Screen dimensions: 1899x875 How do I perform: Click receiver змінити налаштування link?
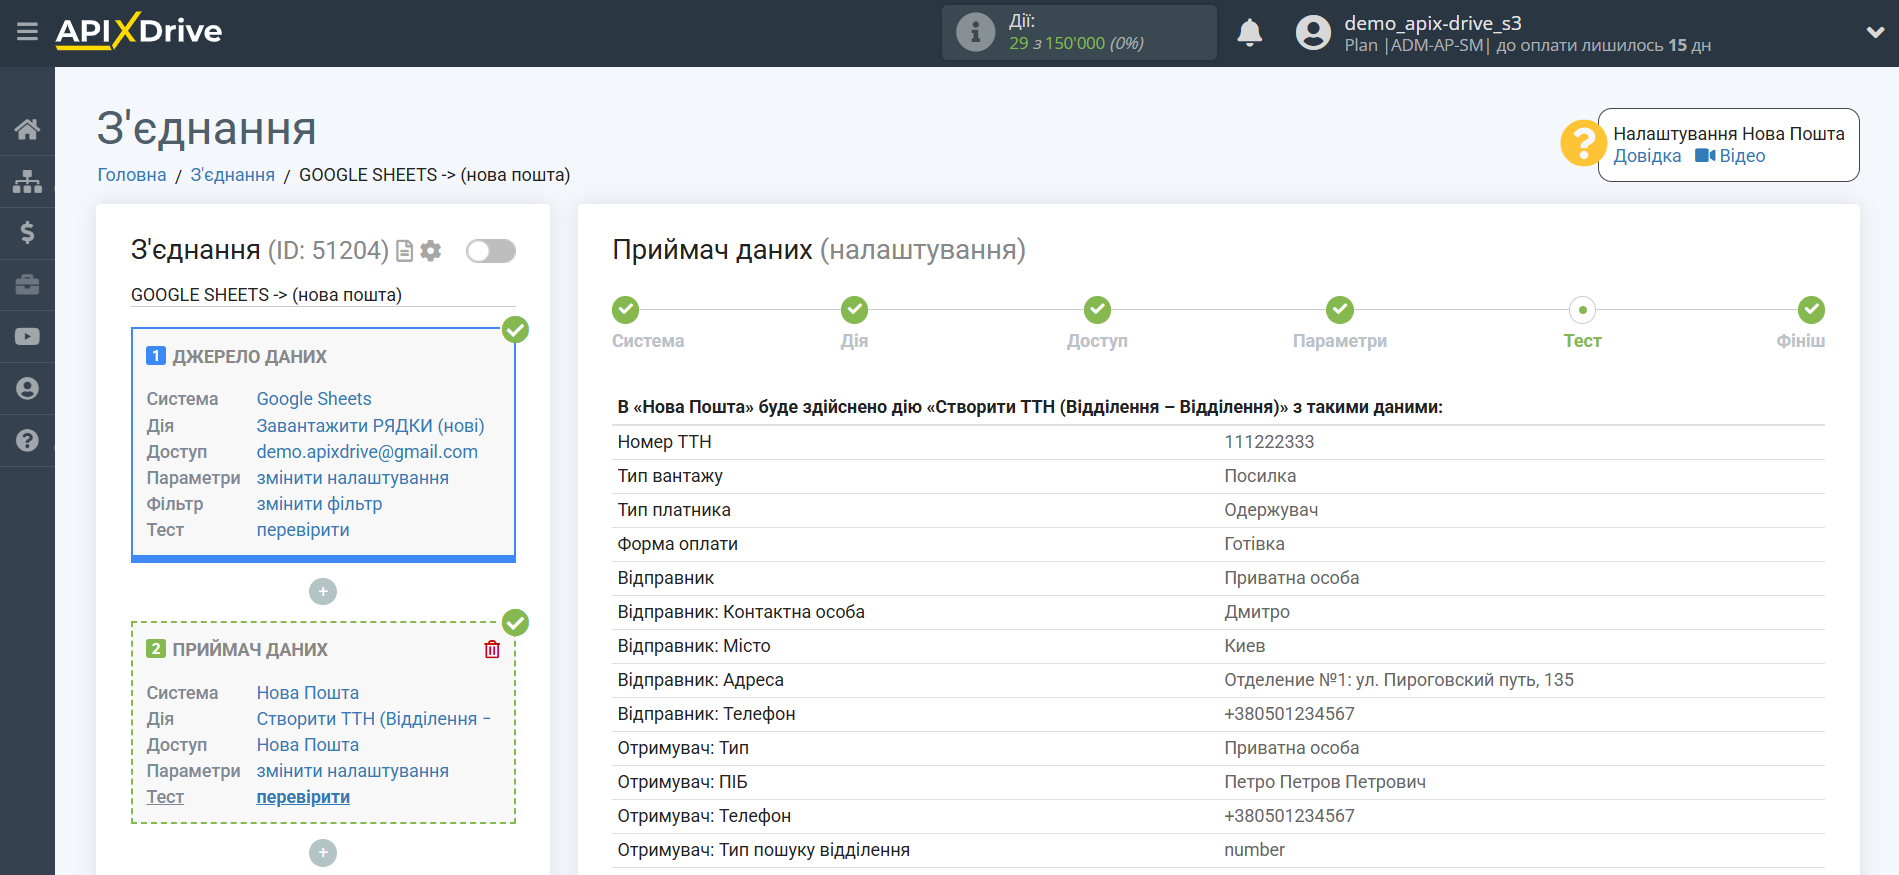tap(352, 771)
